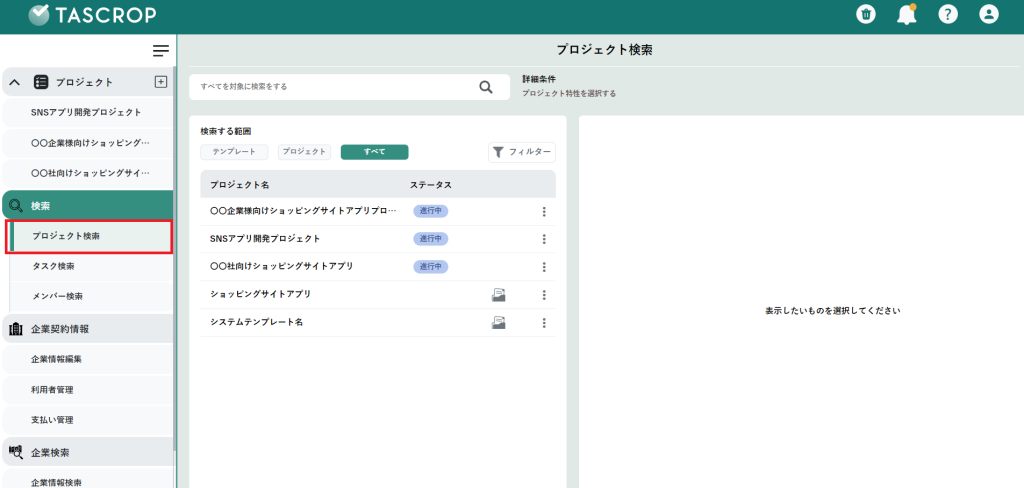Select ショッピングサイトアプリ row in results
This screenshot has width=1024, height=488.
pyautogui.click(x=378, y=295)
